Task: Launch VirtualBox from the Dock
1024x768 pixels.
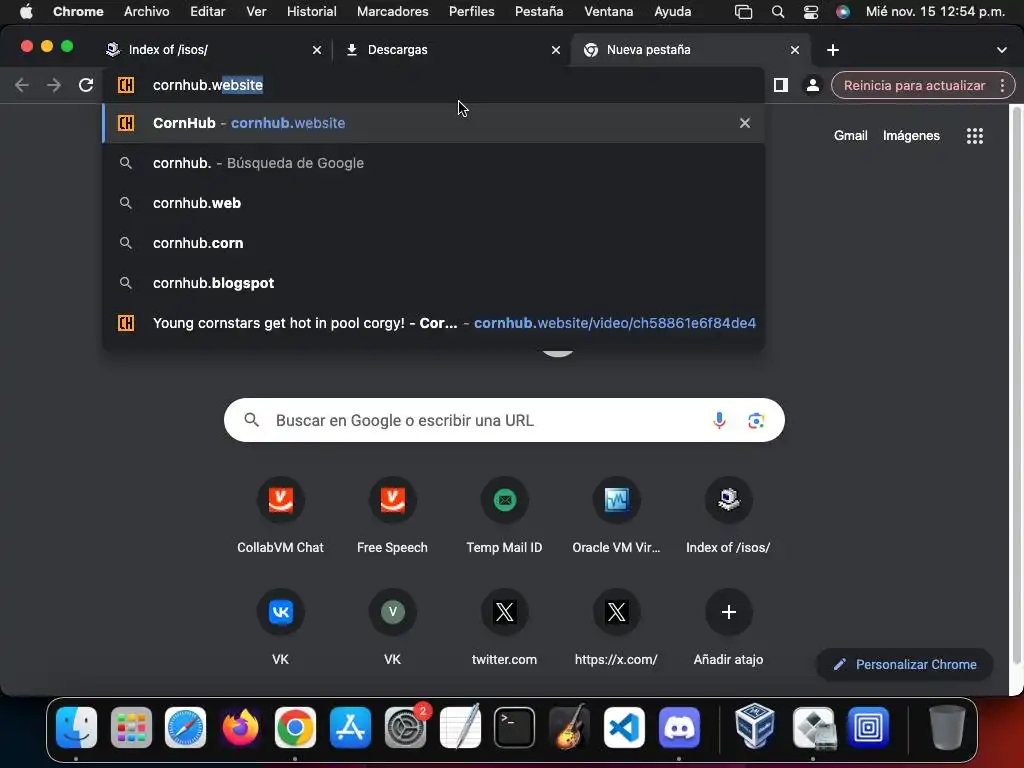Action: [x=755, y=727]
